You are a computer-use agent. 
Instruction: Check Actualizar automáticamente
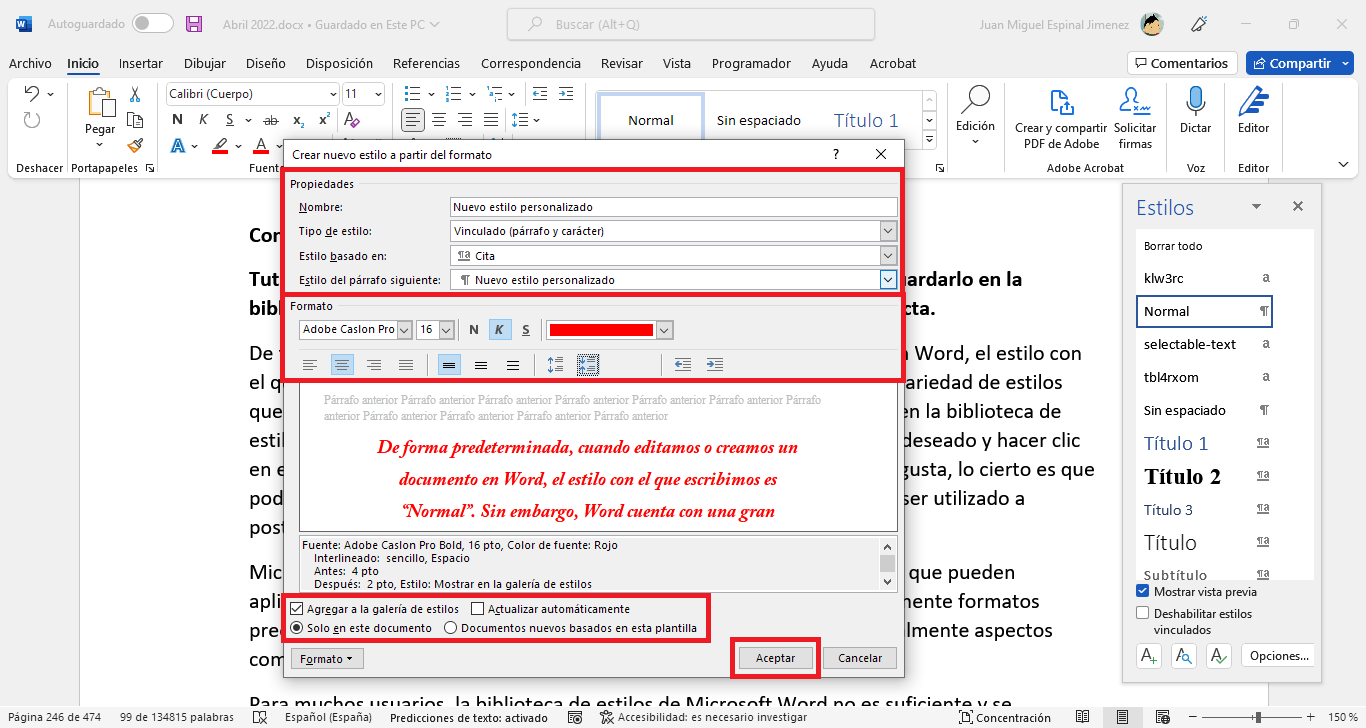(478, 609)
